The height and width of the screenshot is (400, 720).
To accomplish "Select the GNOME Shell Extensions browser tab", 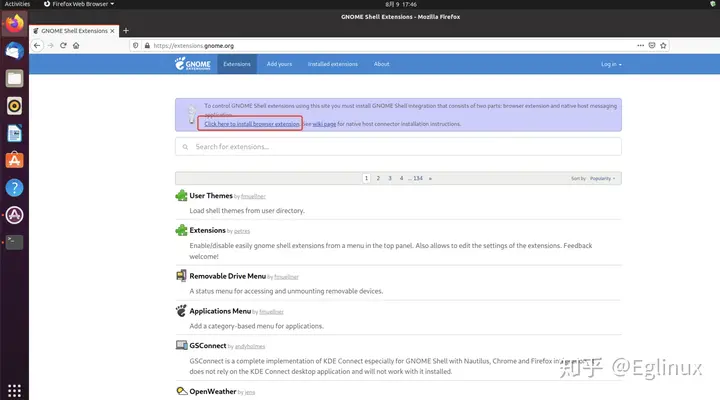I will (74, 31).
